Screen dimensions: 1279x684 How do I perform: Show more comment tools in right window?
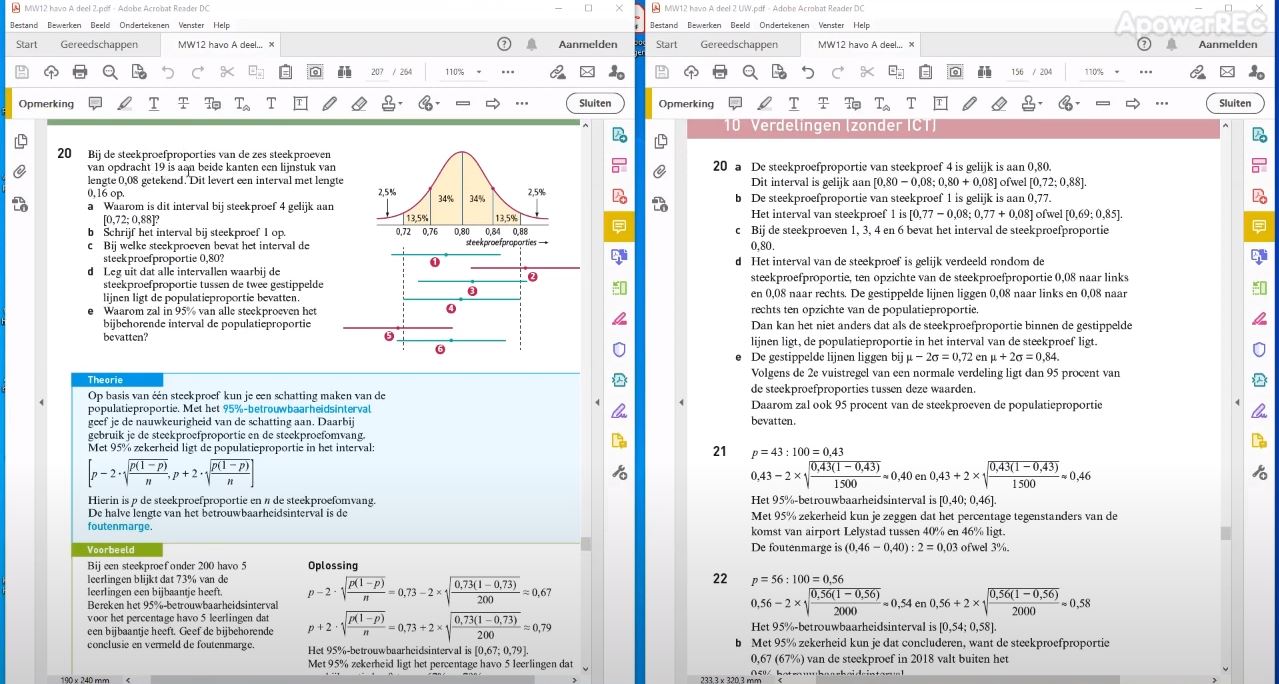1162,103
